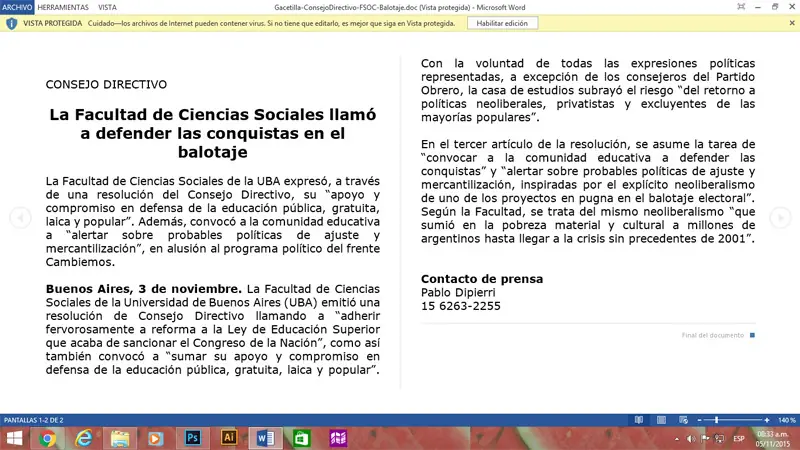
Task: Go to the next screen arrow
Action: [780, 218]
